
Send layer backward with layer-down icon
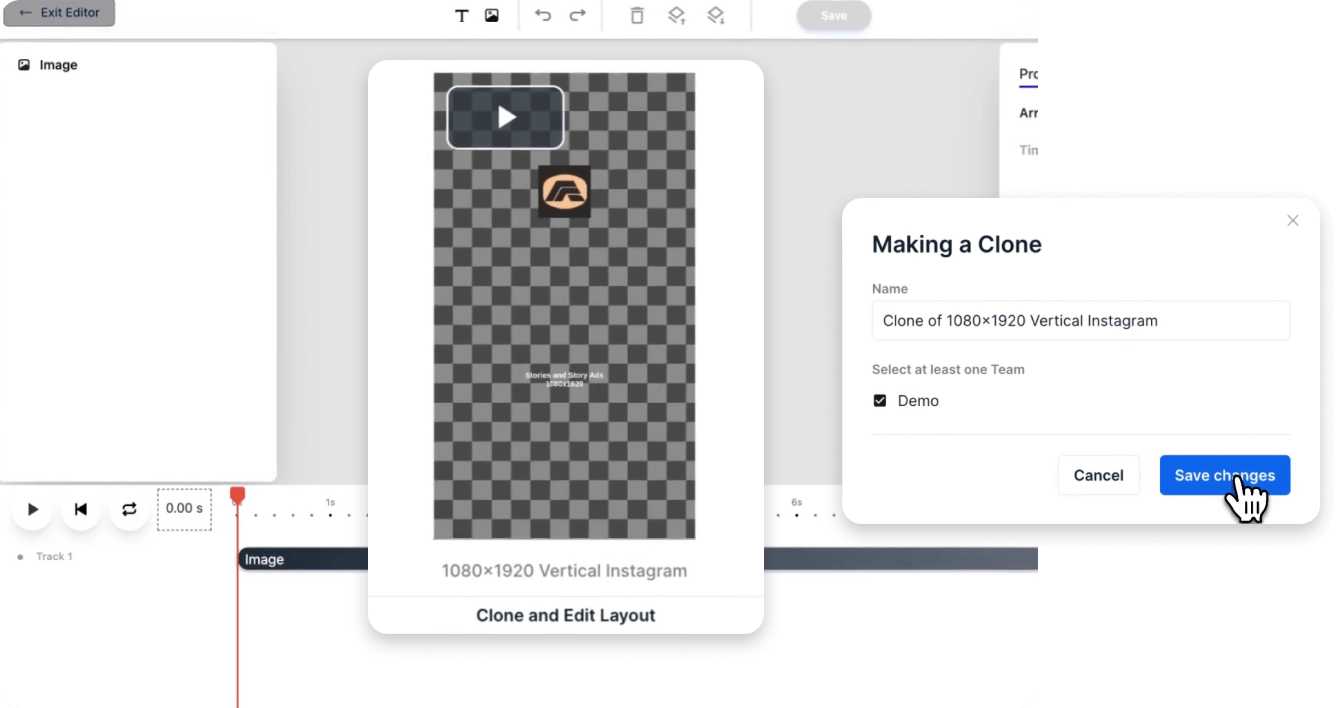[x=715, y=16]
